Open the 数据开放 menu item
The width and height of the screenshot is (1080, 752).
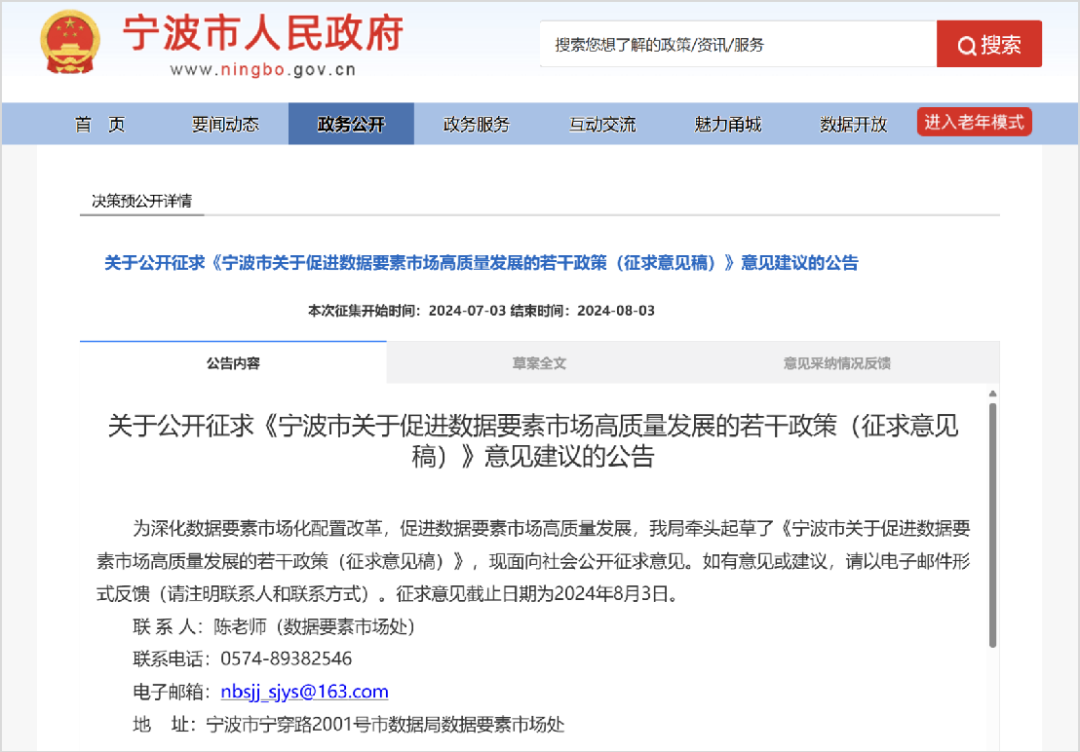[x=853, y=124]
